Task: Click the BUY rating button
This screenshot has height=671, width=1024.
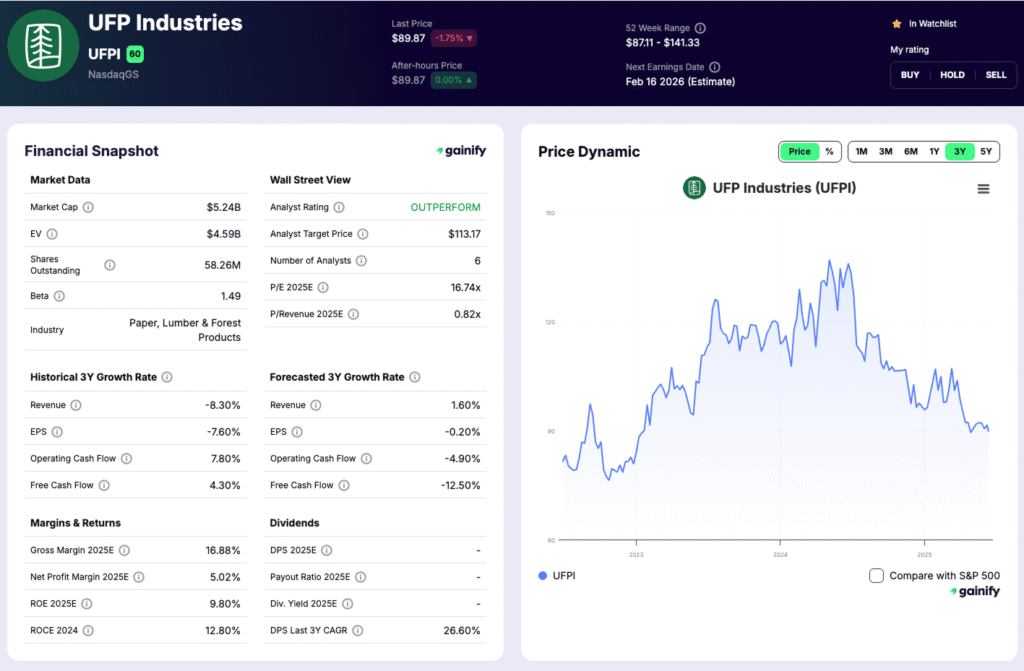Action: [x=909, y=74]
